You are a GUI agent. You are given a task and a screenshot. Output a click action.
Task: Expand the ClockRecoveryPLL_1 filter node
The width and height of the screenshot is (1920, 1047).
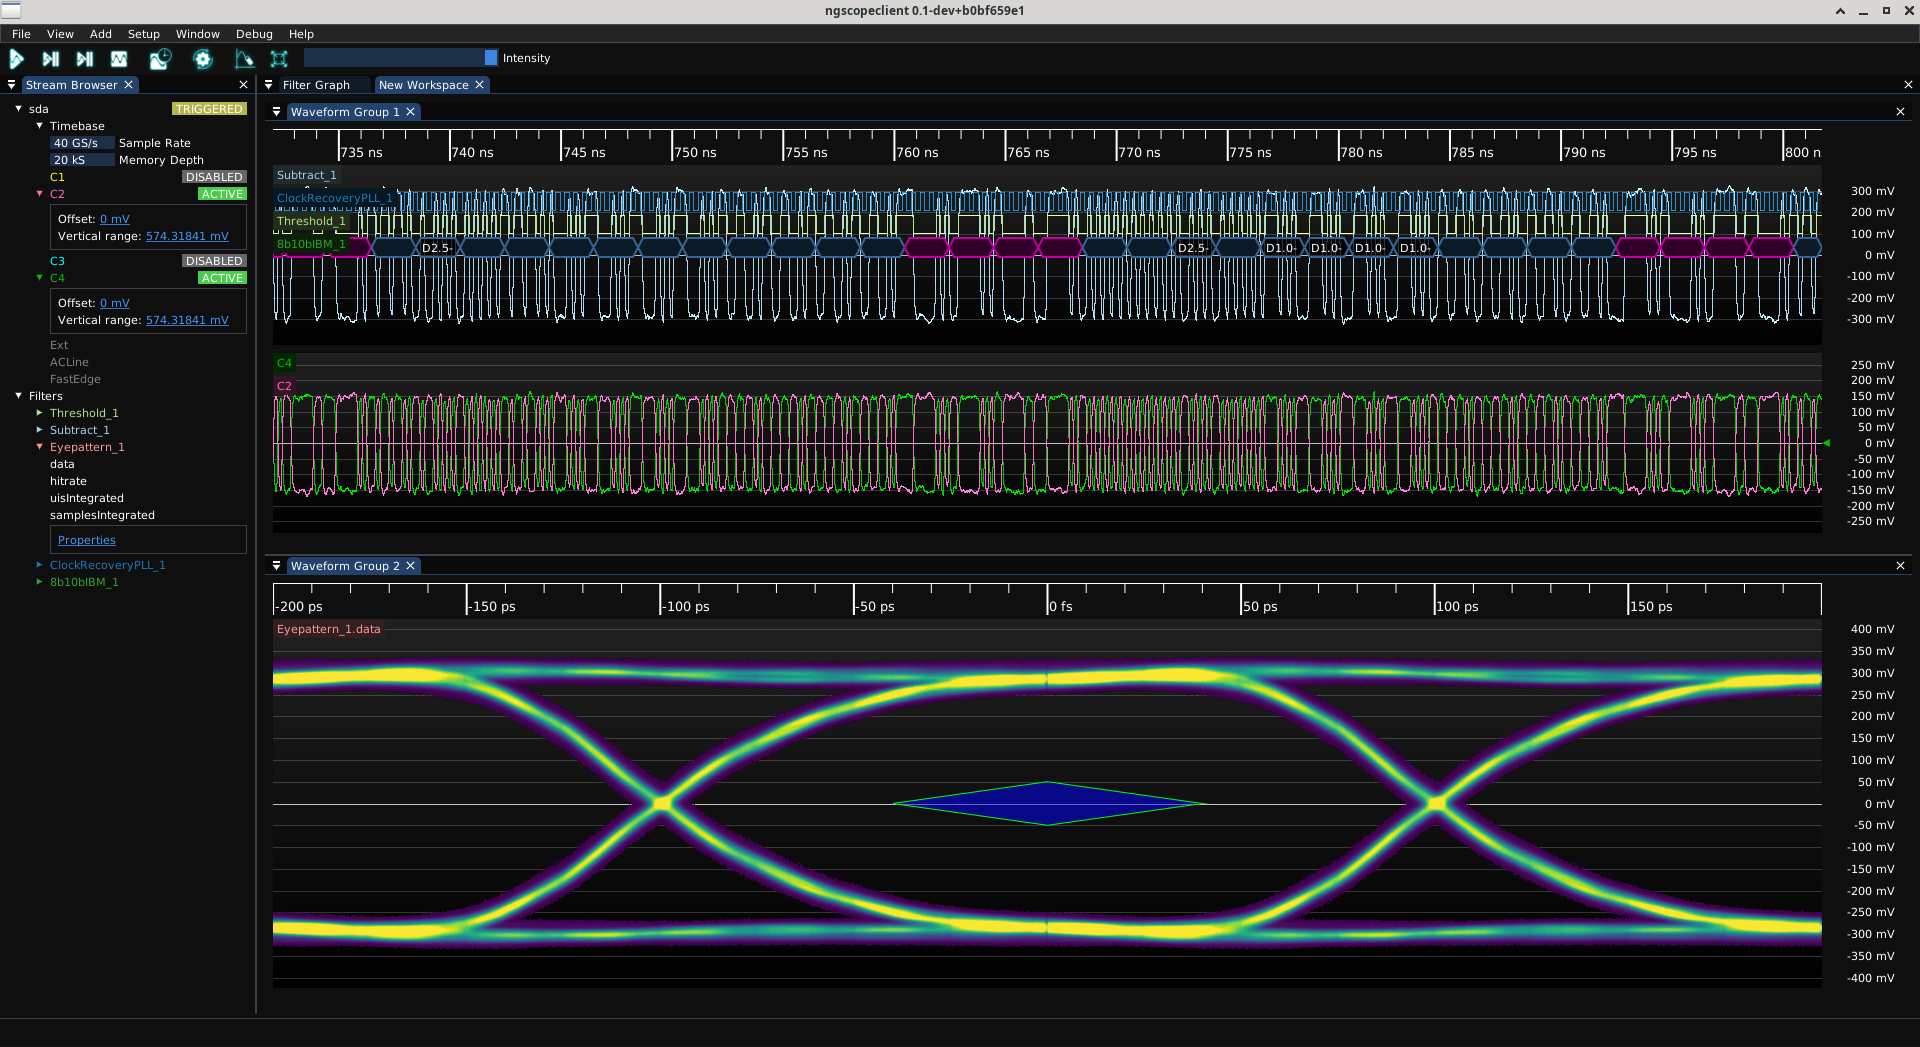point(40,564)
